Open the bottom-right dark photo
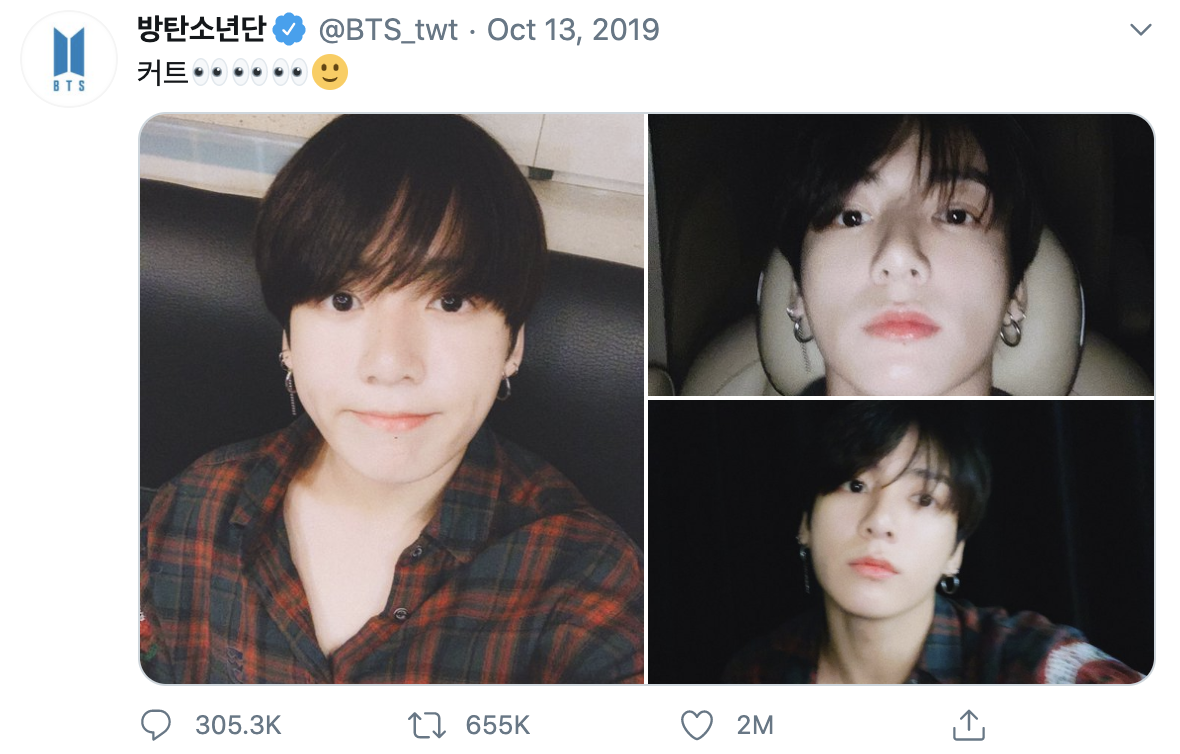The image size is (1180, 754). click(x=901, y=542)
